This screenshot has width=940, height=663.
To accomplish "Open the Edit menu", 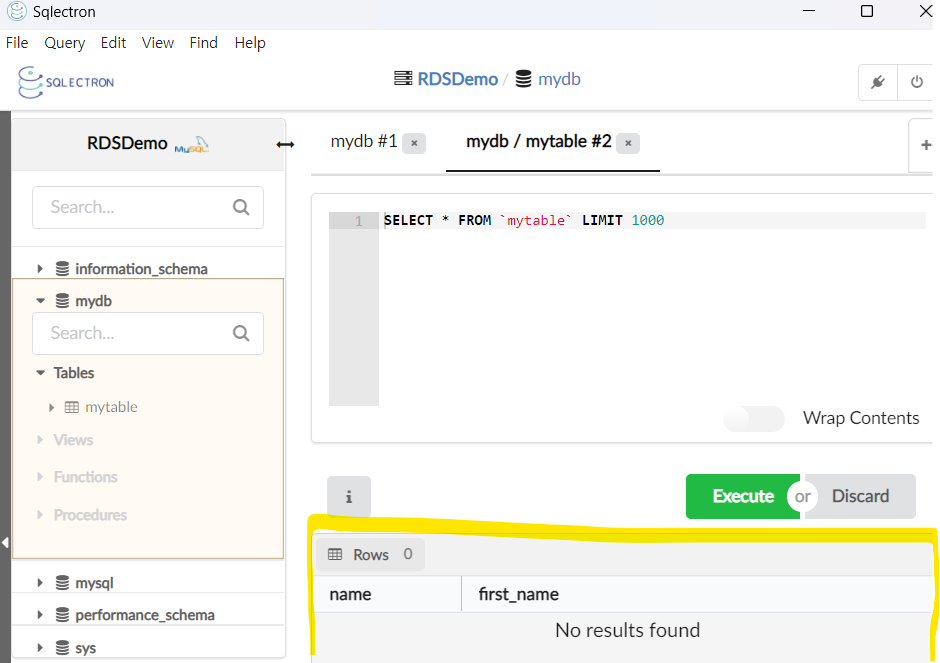I will (113, 43).
